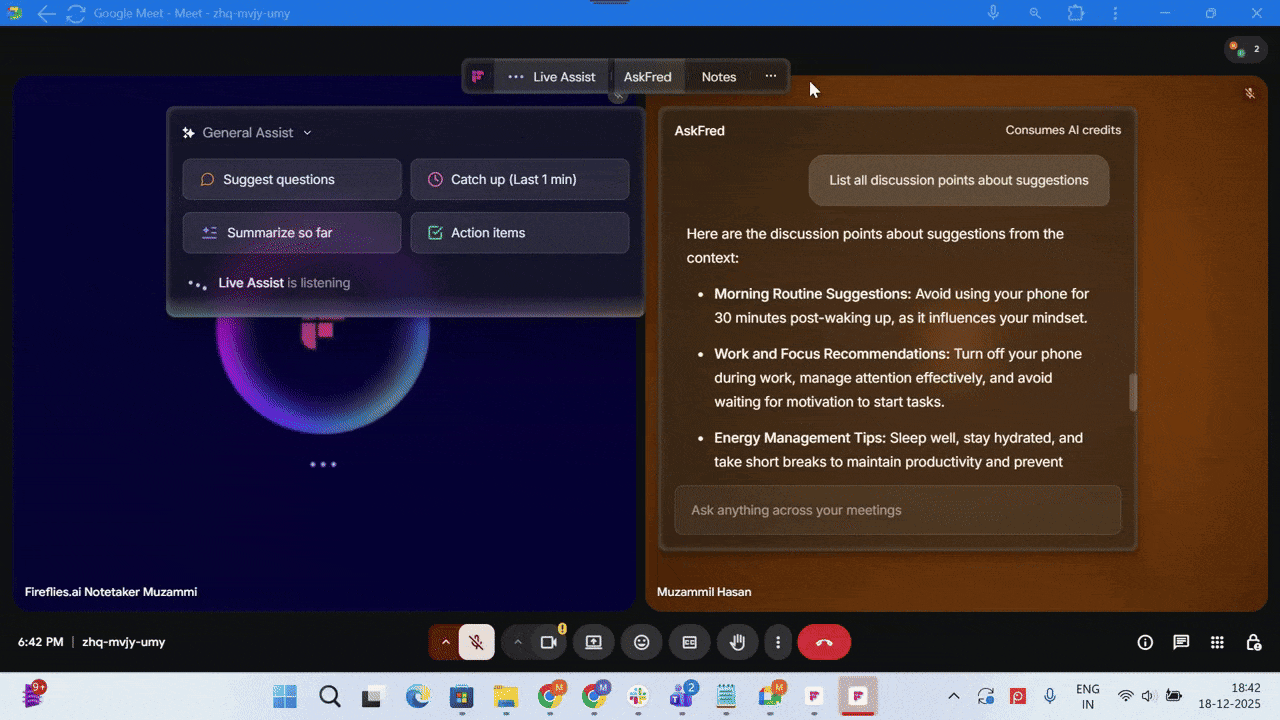The height and width of the screenshot is (720, 1280).
Task: Turn on captions icon
Action: pyautogui.click(x=689, y=642)
